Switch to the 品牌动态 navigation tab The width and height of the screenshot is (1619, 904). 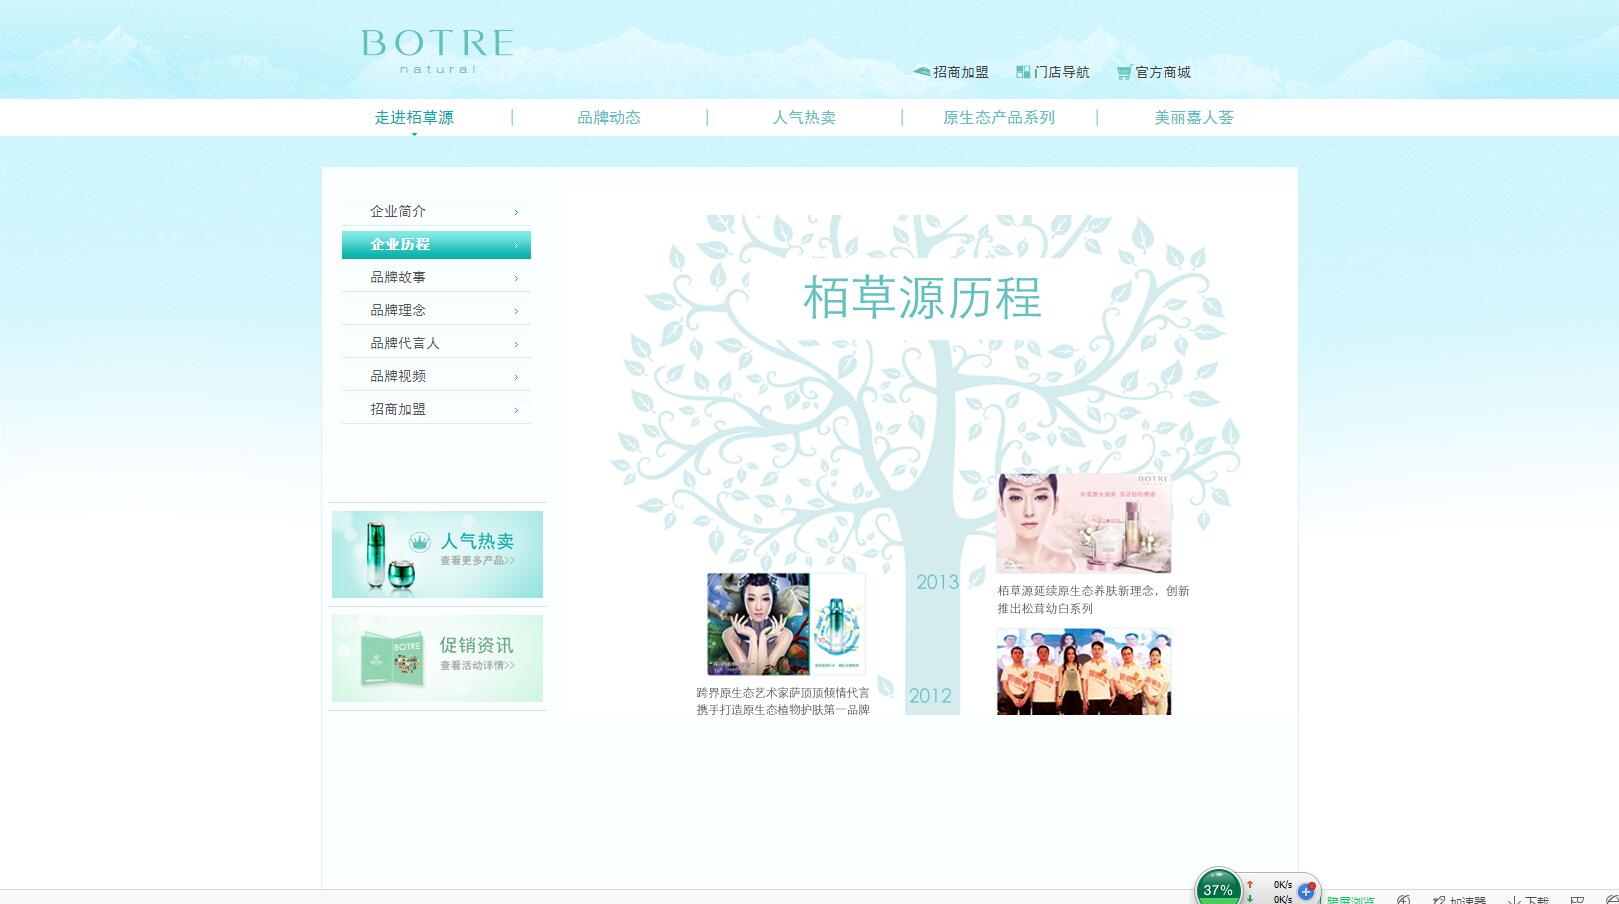608,117
